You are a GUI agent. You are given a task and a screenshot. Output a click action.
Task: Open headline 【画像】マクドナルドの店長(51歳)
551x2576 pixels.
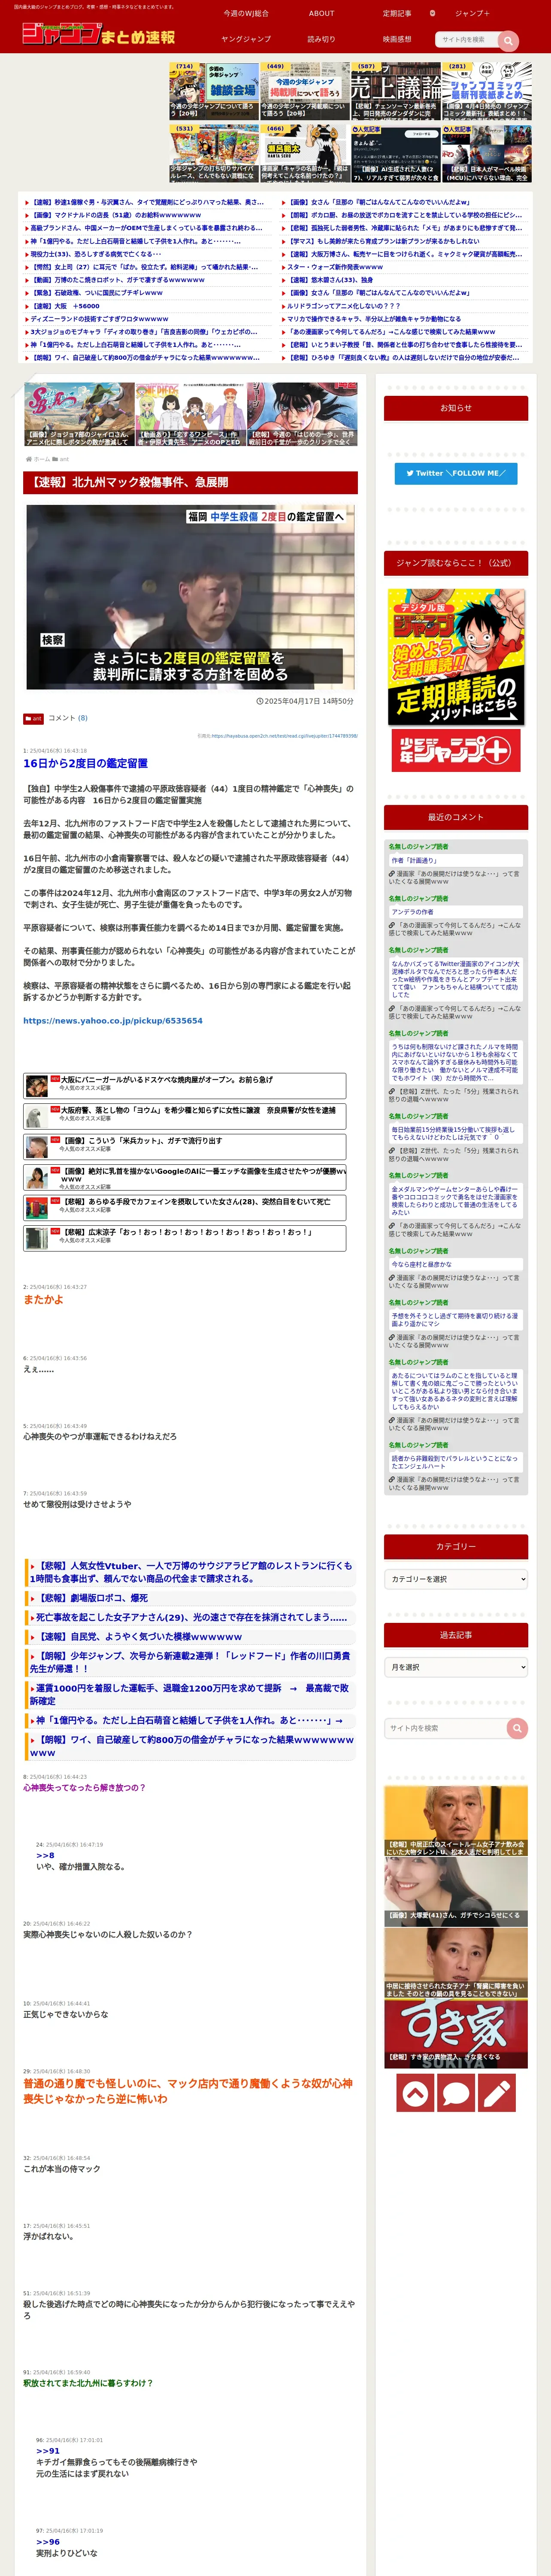click(116, 215)
